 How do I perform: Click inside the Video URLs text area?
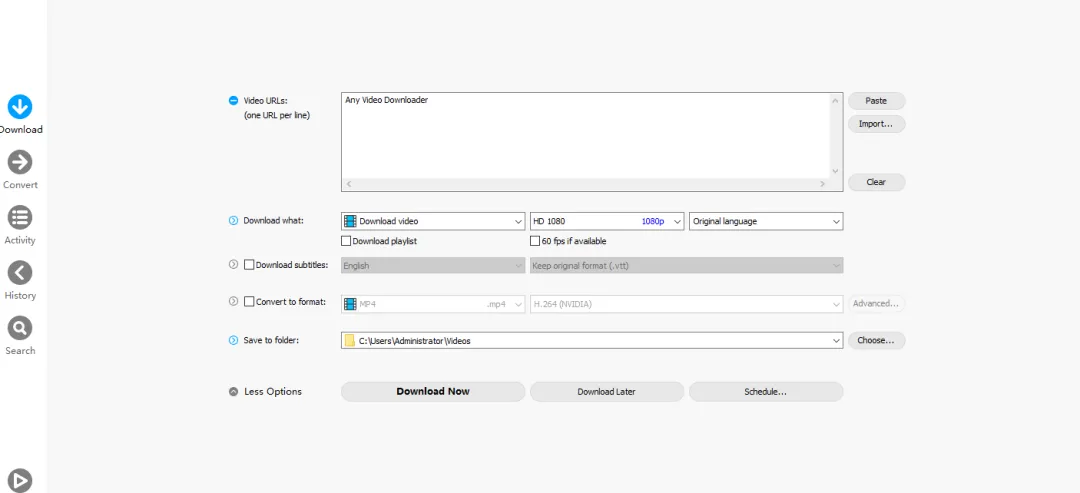click(585, 136)
